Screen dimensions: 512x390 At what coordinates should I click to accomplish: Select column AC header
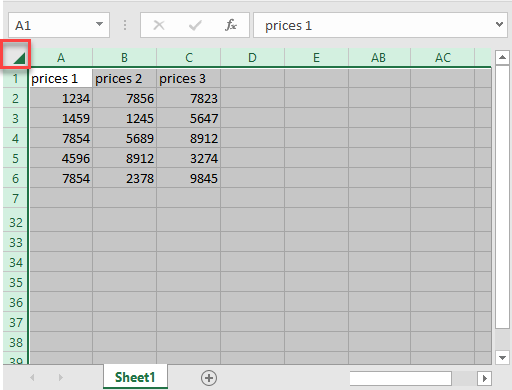(443, 58)
